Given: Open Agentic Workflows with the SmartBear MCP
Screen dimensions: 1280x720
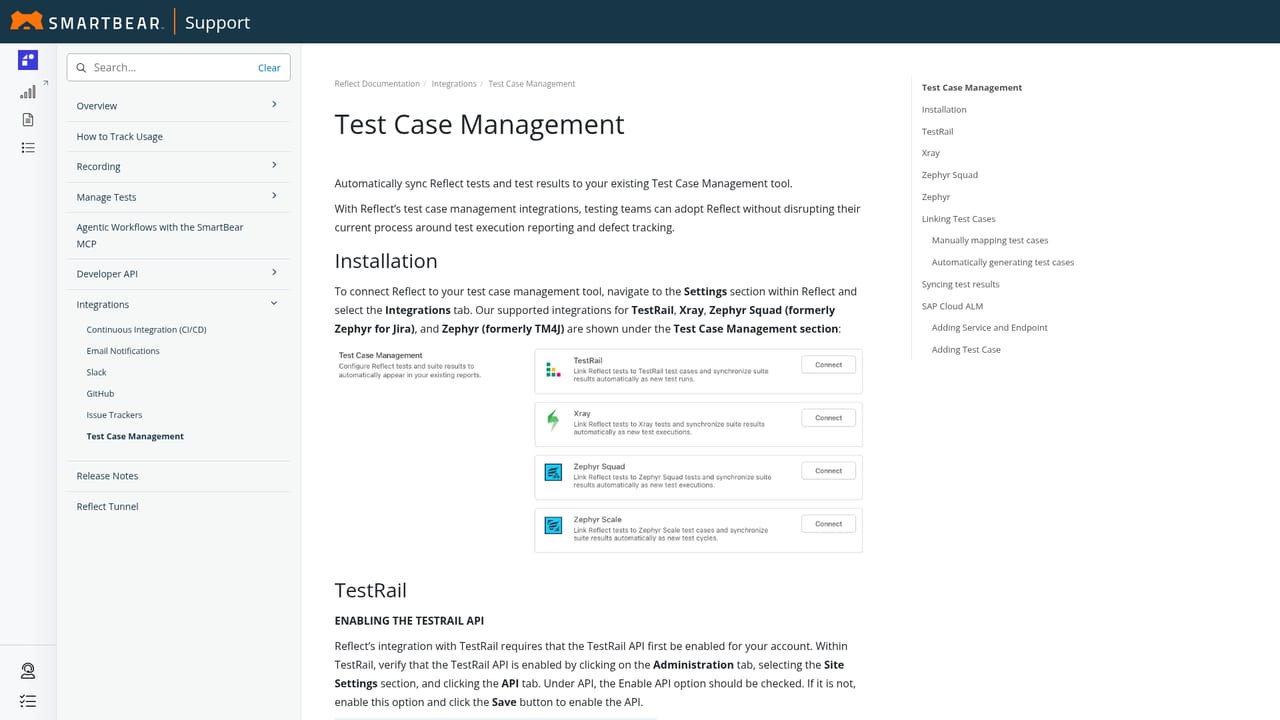Looking at the screenshot, I should (160, 235).
